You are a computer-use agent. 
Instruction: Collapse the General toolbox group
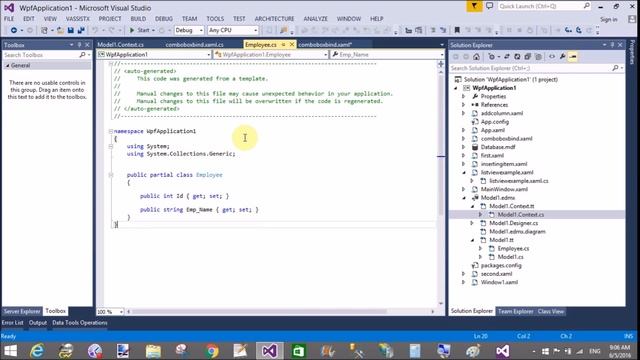pyautogui.click(x=7, y=65)
